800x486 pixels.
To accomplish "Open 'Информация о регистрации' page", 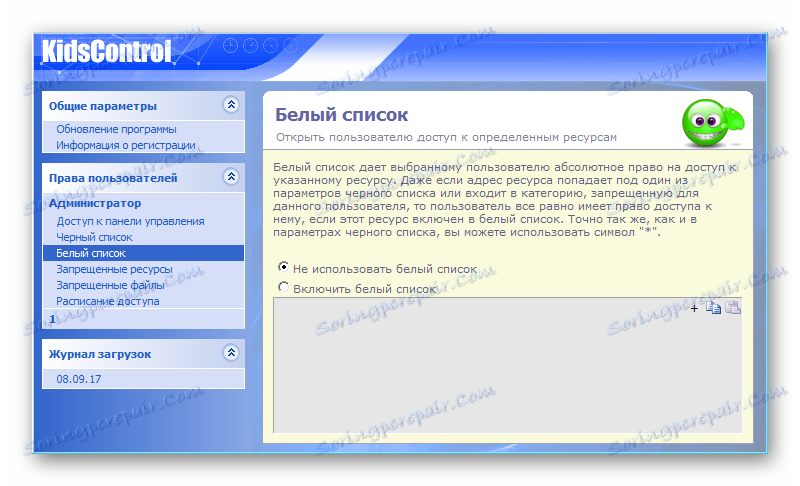I will click(x=126, y=145).
